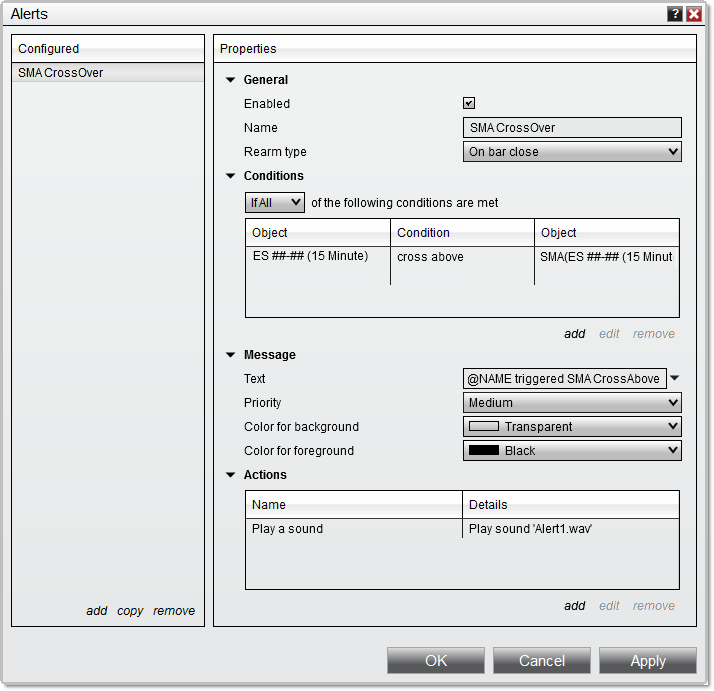Select SMA CrossOver in the Configured list
This screenshot has width=714, height=691.
(x=61, y=73)
